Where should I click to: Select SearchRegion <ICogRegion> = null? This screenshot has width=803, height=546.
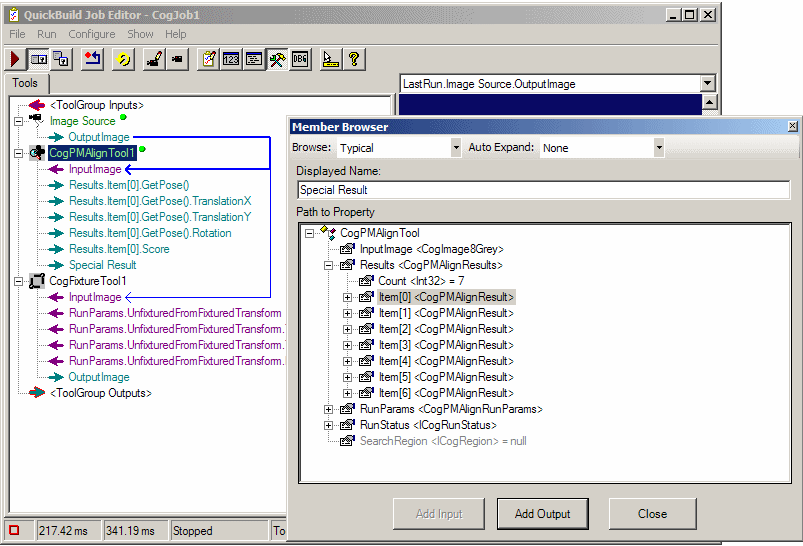click(x=443, y=441)
